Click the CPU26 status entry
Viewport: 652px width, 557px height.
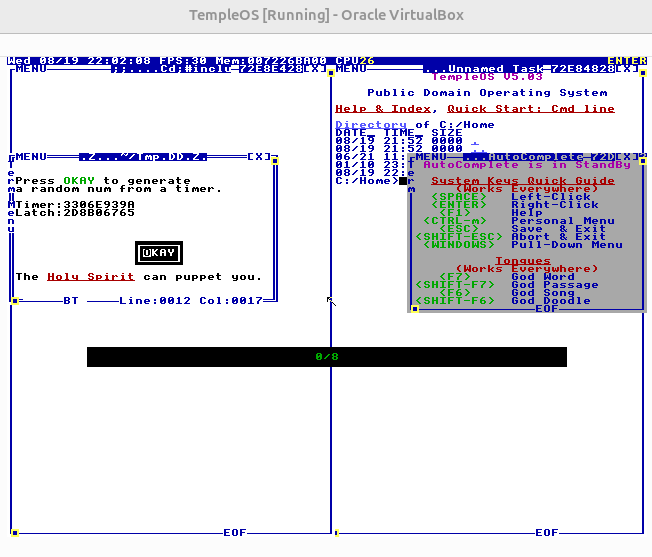(x=355, y=61)
